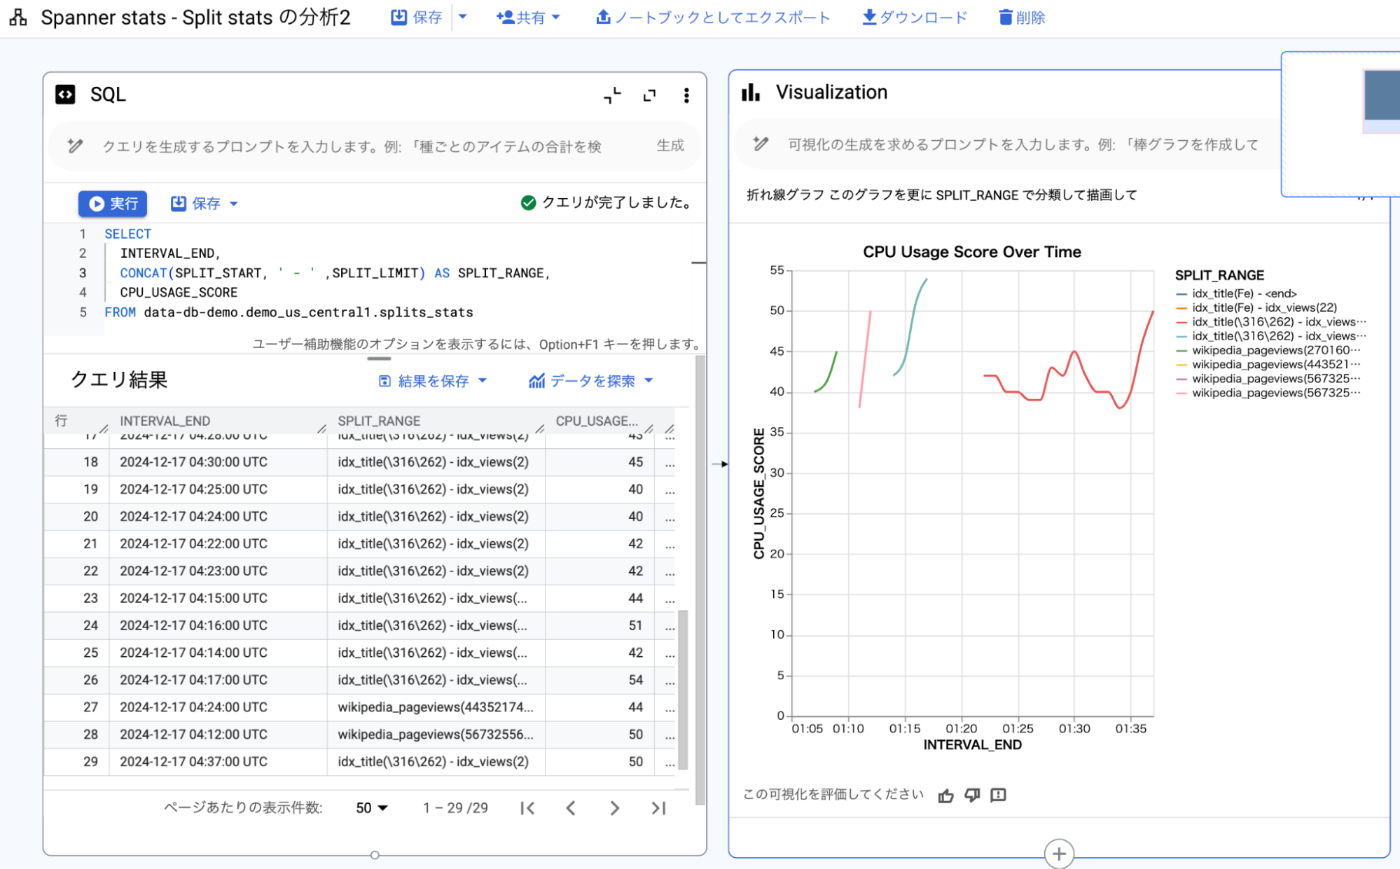
Task: Delete the canvas with 削除
Action: (1022, 17)
